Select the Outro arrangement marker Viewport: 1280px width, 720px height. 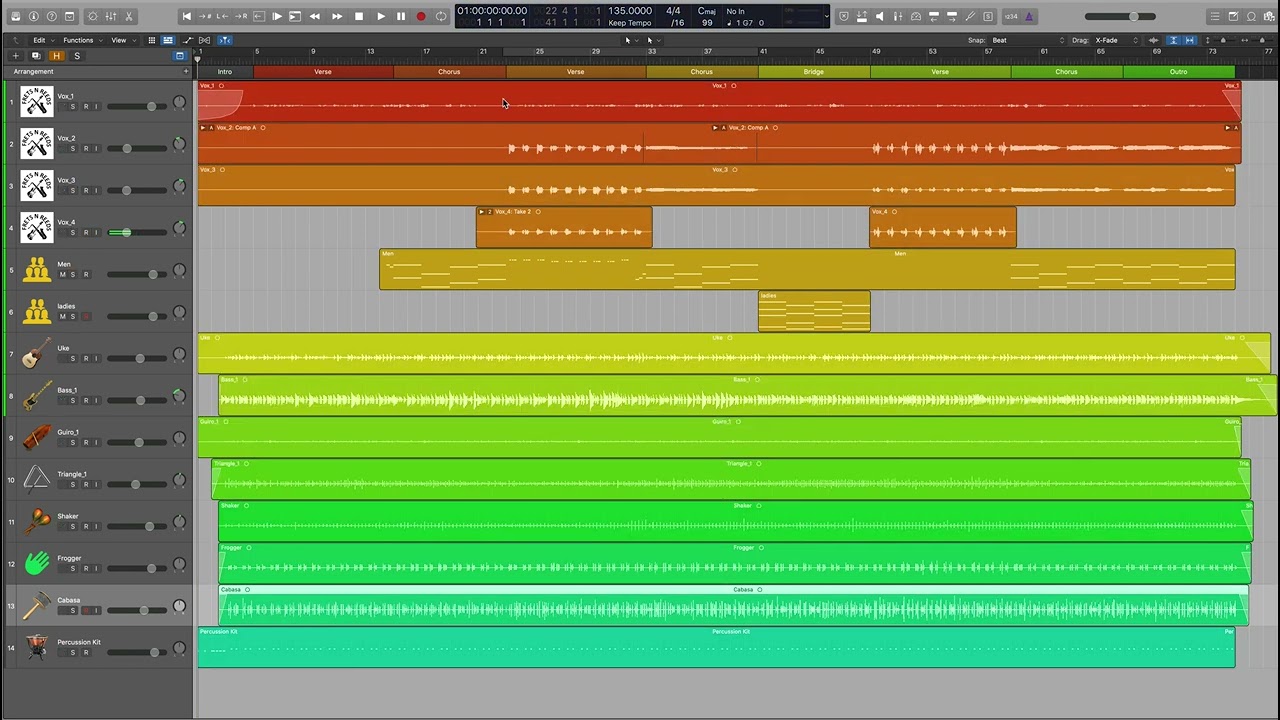1179,72
